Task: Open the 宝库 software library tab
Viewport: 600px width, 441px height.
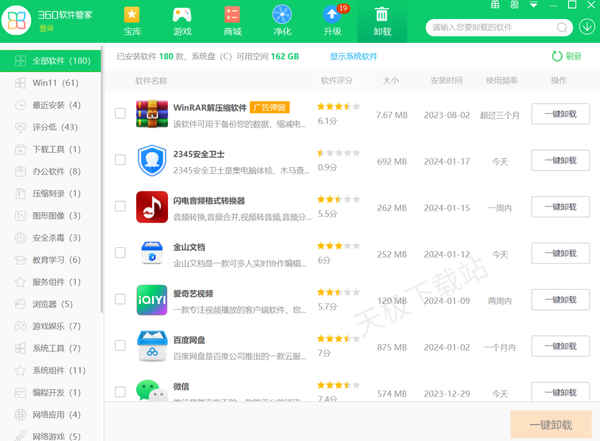Action: 132,21
